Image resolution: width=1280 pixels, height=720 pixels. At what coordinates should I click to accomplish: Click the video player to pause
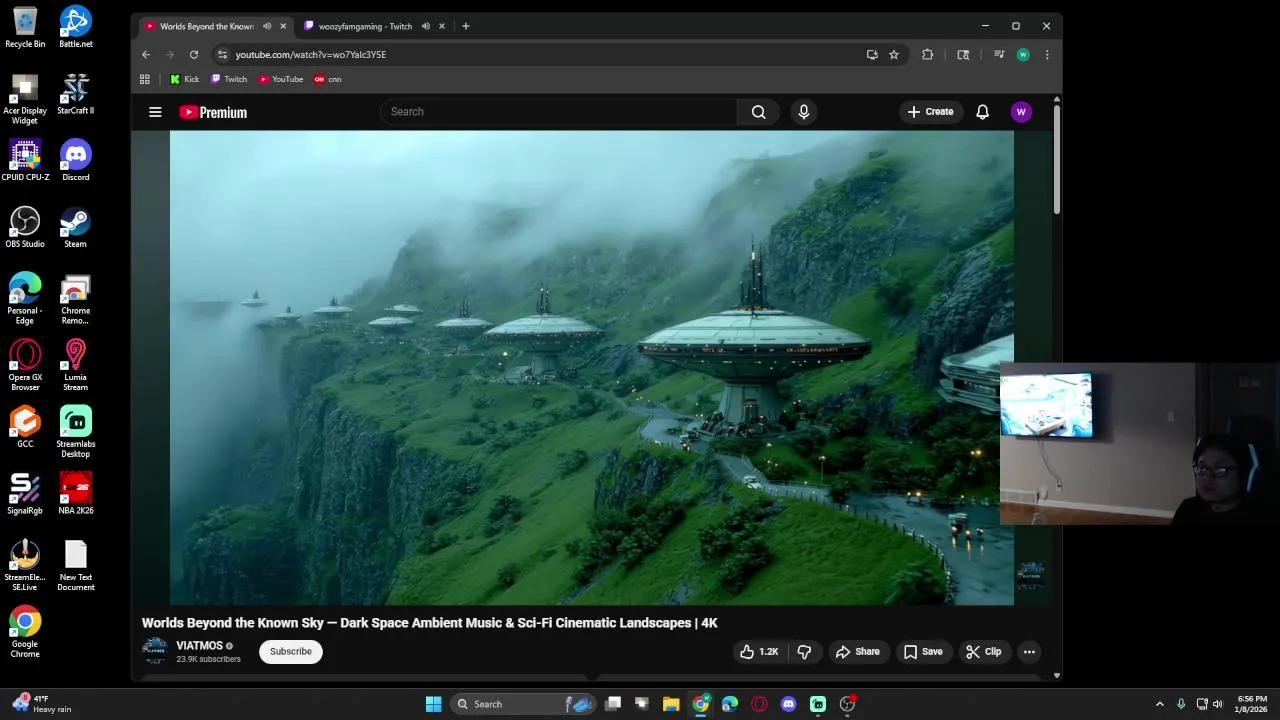tap(591, 368)
